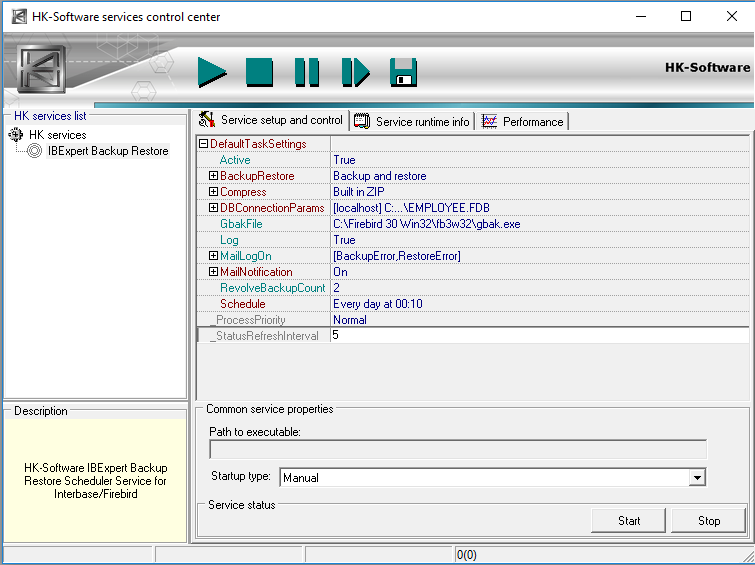Click the 0(0) status bar entry
This screenshot has width=755, height=565.
click(x=467, y=555)
